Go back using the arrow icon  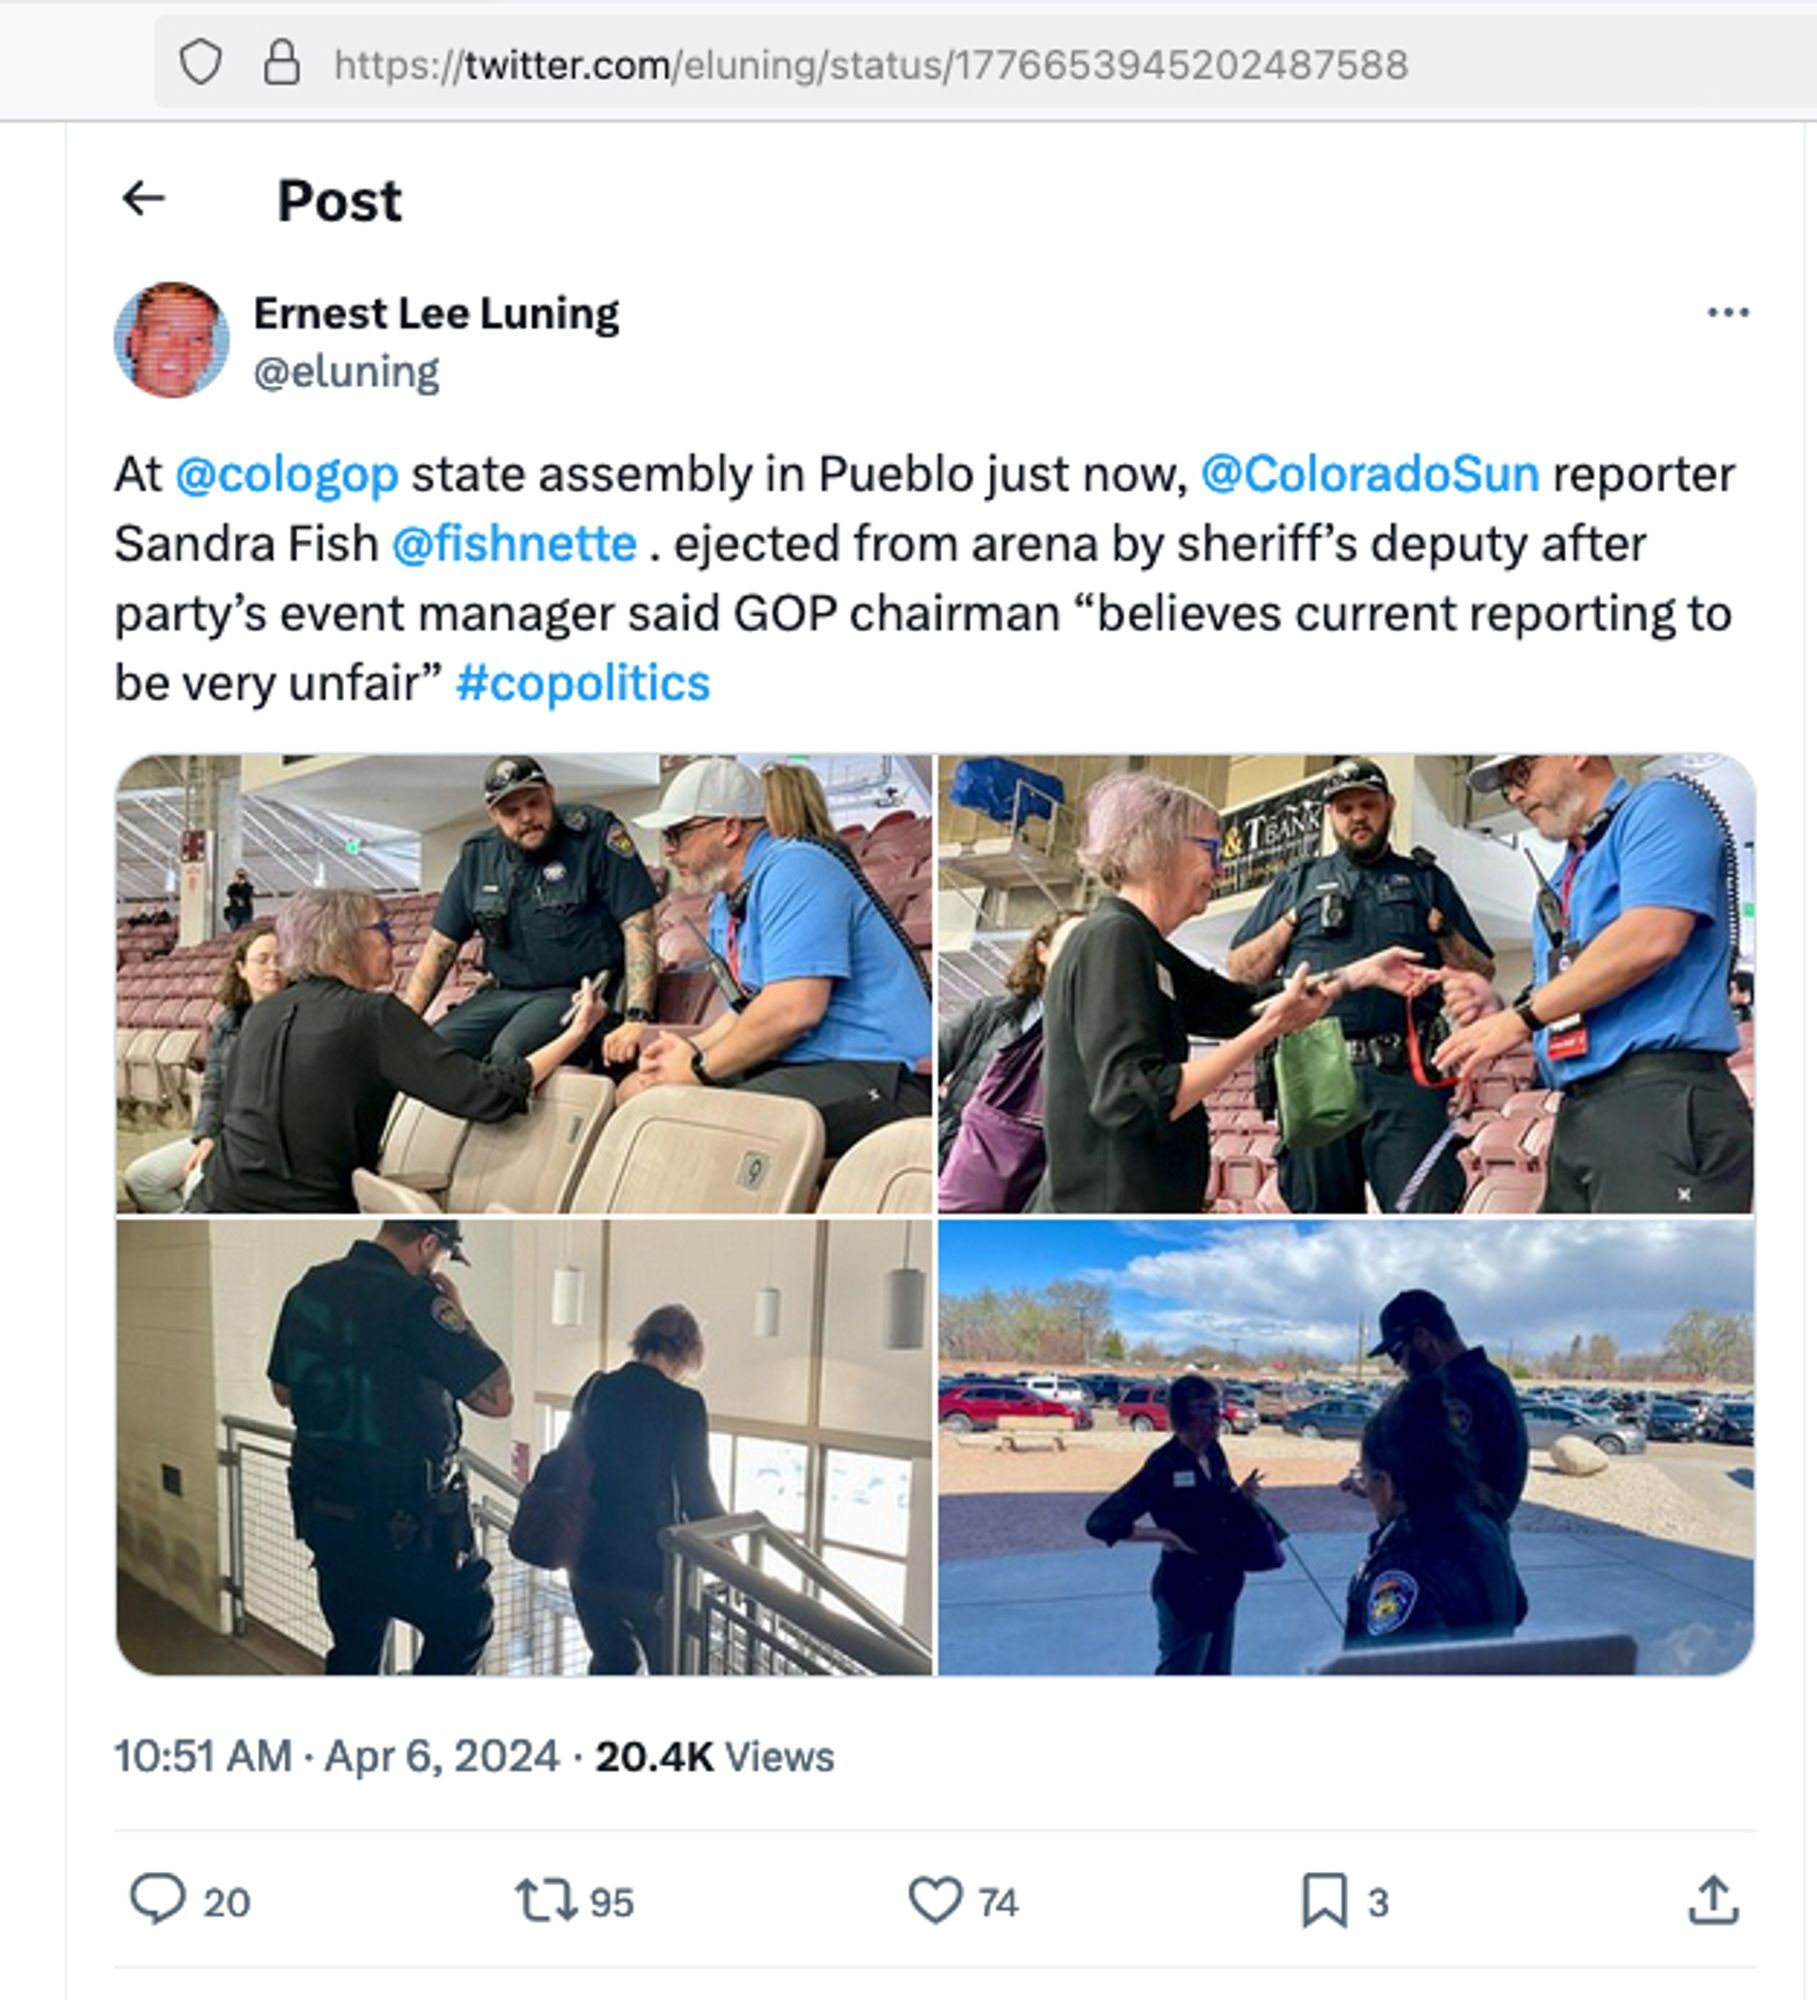pyautogui.click(x=143, y=199)
